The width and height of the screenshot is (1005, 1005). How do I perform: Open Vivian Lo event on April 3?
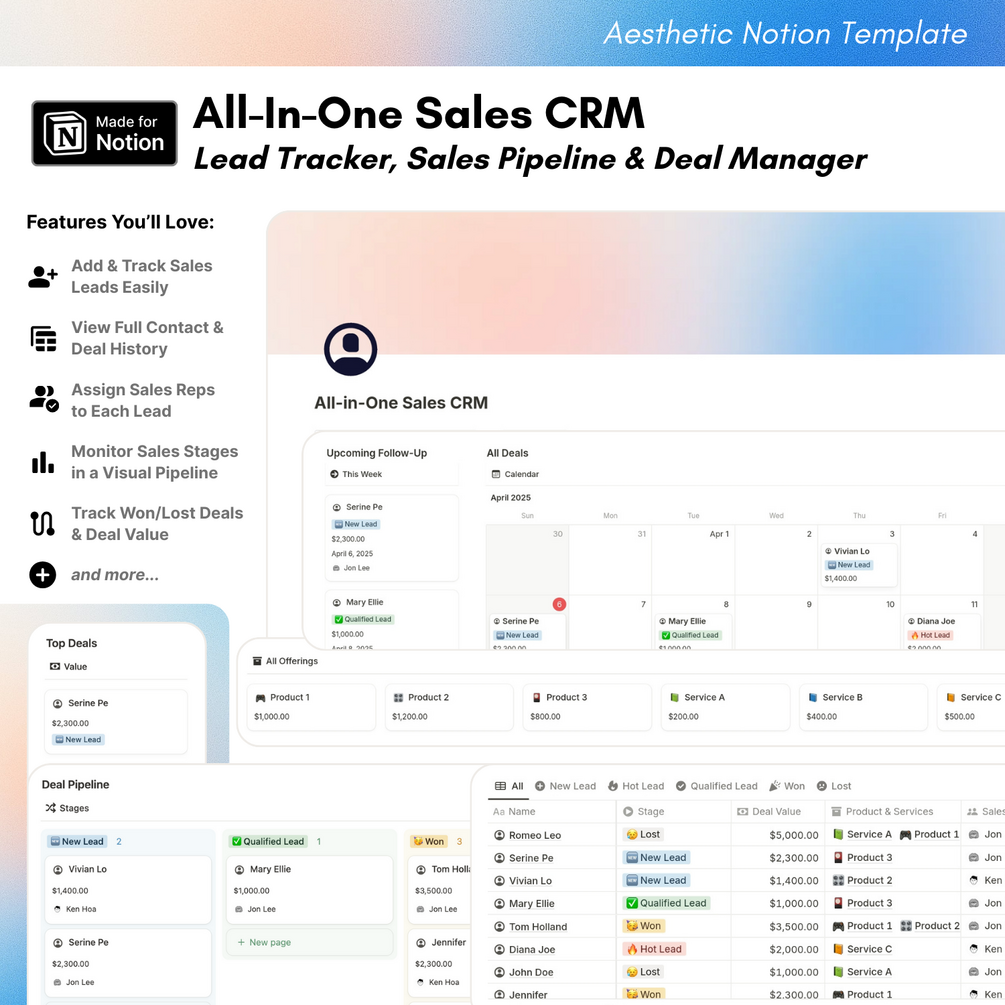coord(859,565)
